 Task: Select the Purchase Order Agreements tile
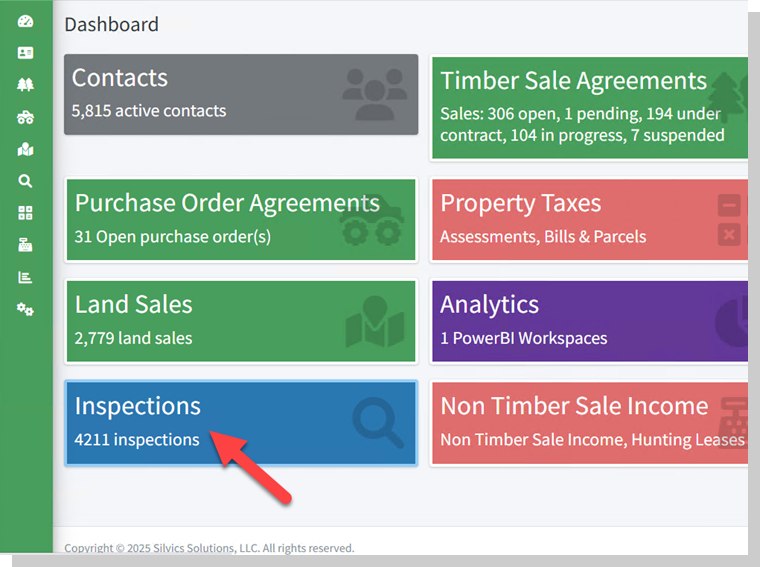point(241,219)
